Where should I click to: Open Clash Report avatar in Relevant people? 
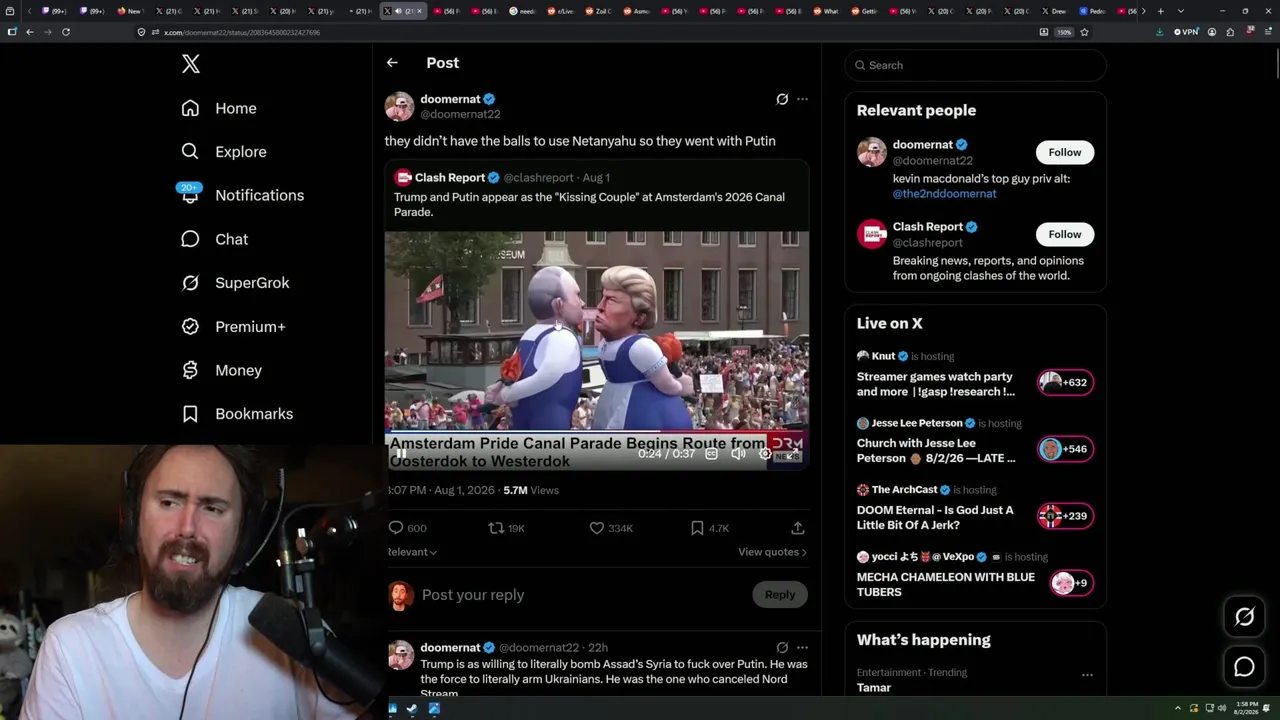pyautogui.click(x=872, y=234)
